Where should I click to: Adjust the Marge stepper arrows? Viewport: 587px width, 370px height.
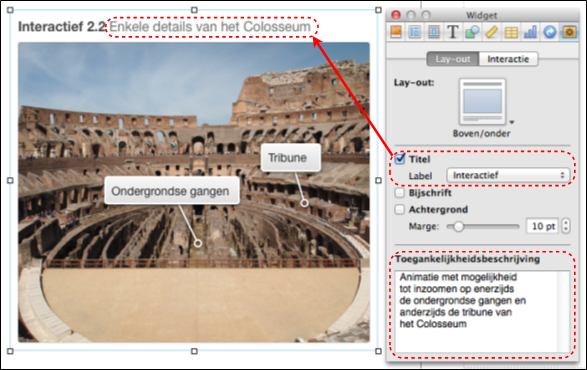566,226
